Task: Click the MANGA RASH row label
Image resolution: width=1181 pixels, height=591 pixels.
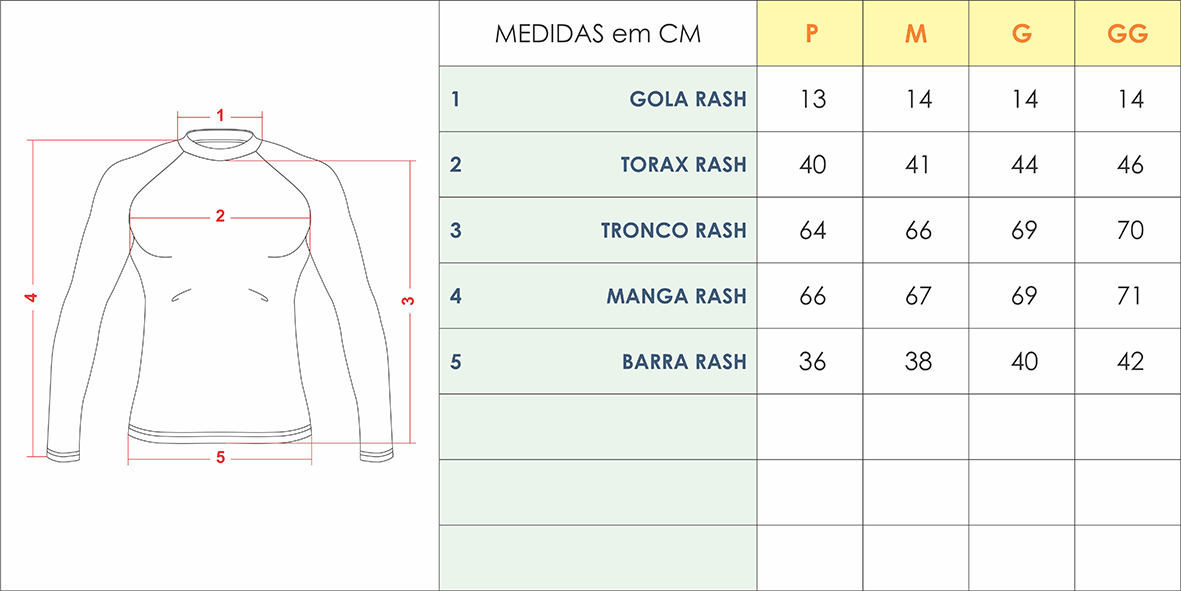Action: 676,296
